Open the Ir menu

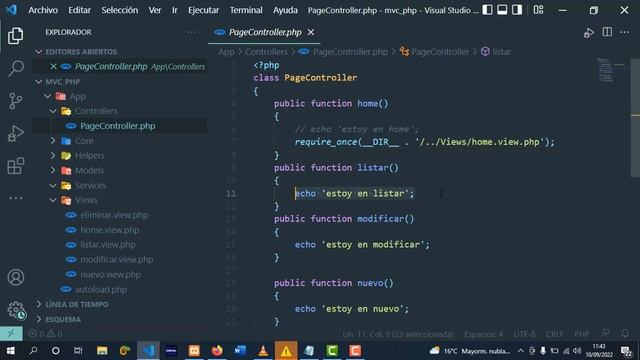(175, 10)
